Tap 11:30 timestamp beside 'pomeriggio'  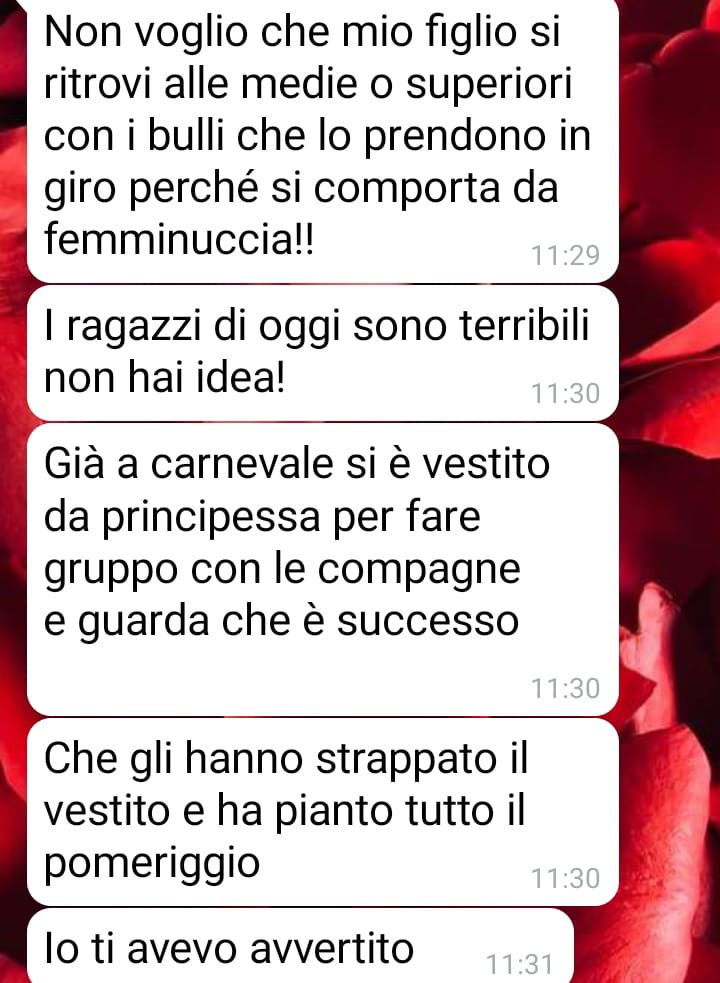click(x=565, y=878)
